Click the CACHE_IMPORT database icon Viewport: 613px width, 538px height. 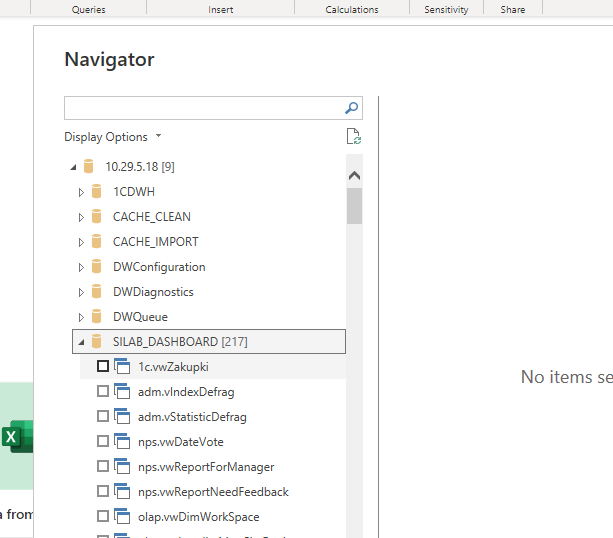tap(97, 242)
